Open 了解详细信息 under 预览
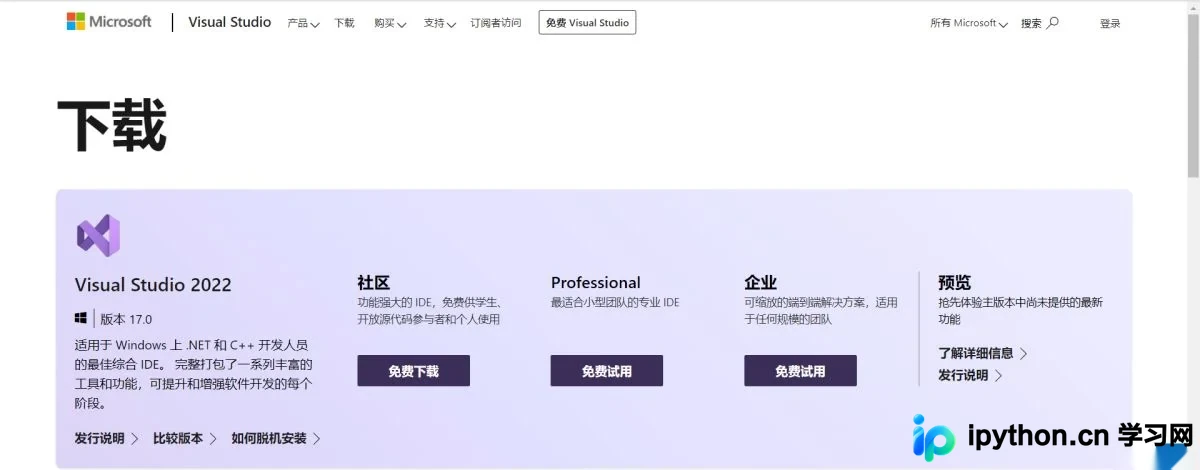Screen dimensions: 1200x470 pyautogui.click(x=983, y=353)
